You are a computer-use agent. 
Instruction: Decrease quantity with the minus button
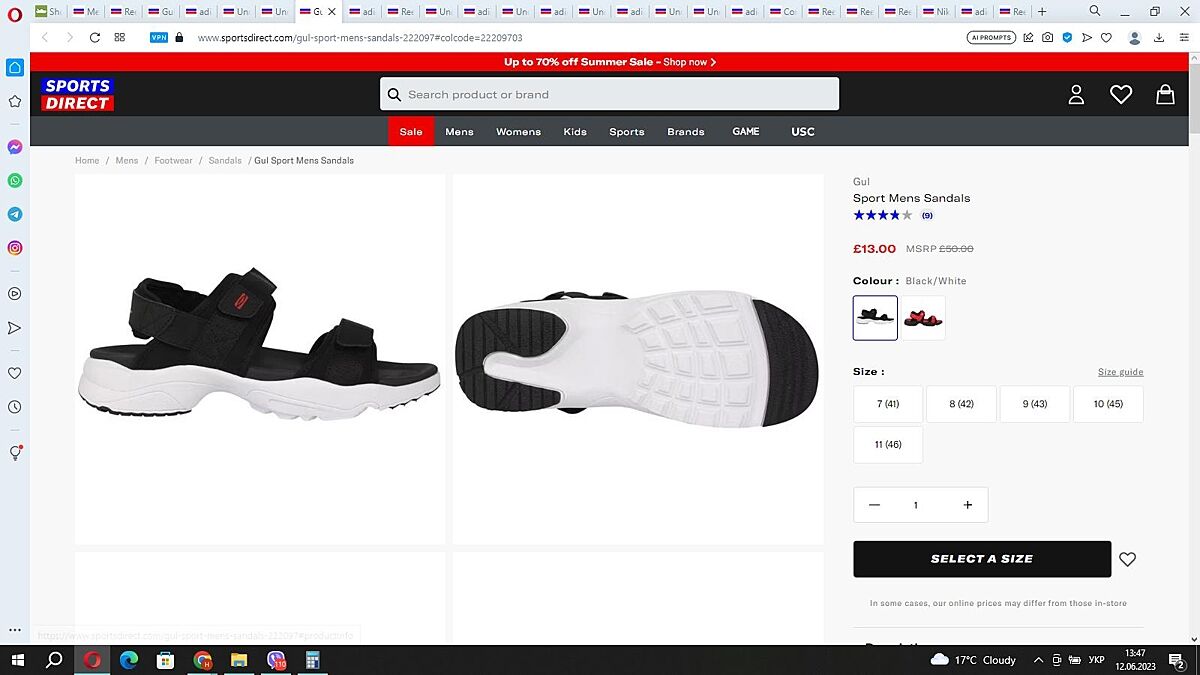(x=874, y=505)
